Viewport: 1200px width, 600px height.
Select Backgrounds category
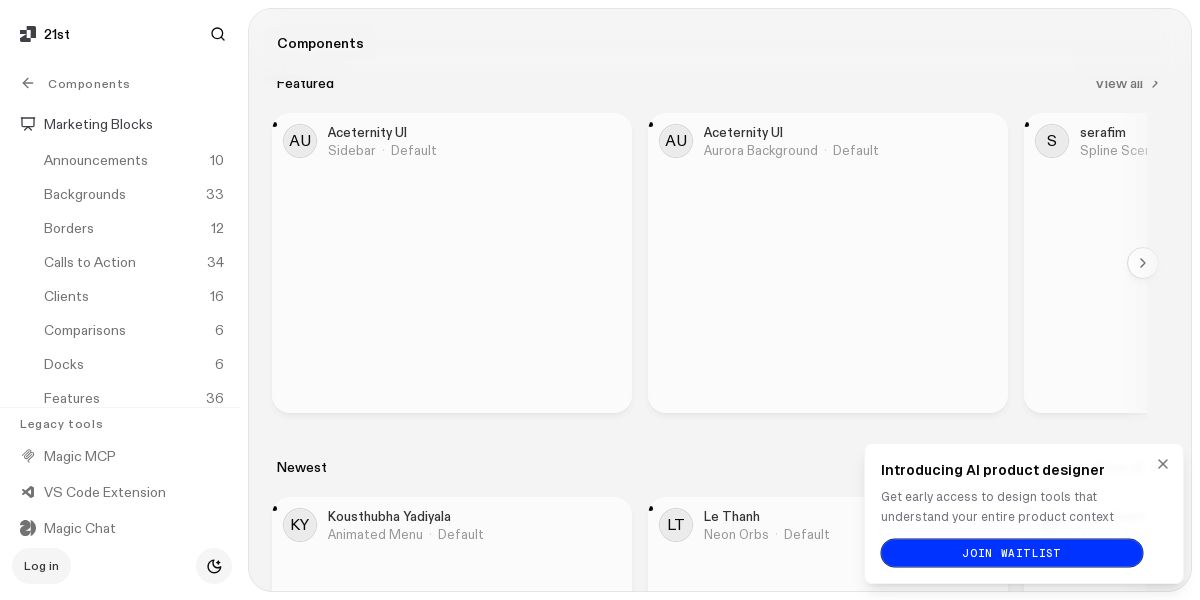pyautogui.click(x=85, y=195)
